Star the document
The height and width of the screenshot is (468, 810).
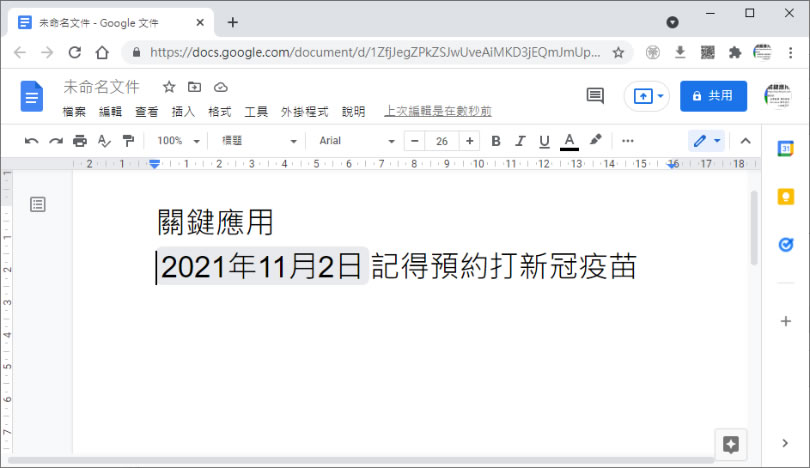169,87
